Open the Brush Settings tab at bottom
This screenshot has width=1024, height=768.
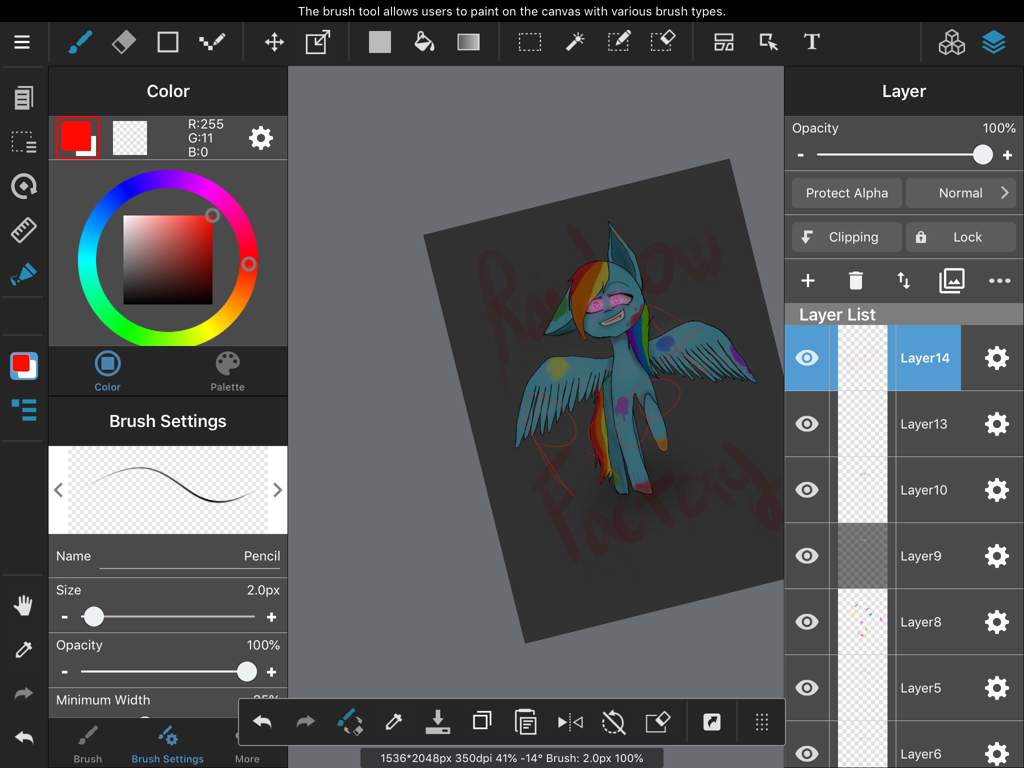pos(167,744)
